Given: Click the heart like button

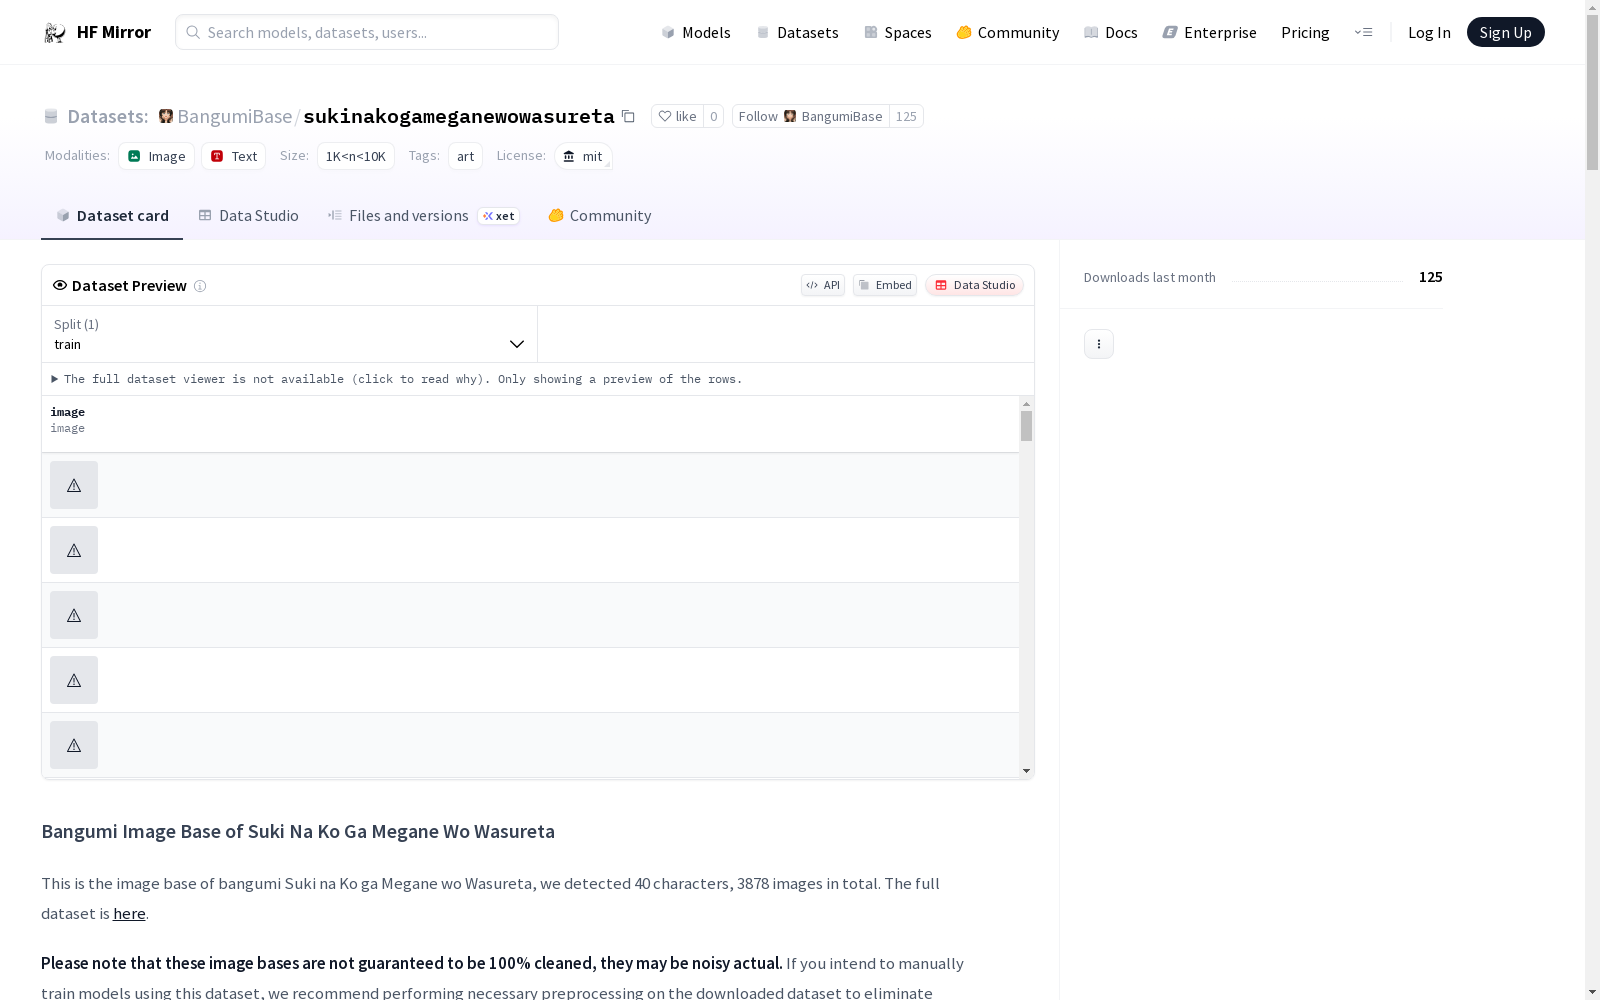Looking at the screenshot, I should tap(677, 116).
